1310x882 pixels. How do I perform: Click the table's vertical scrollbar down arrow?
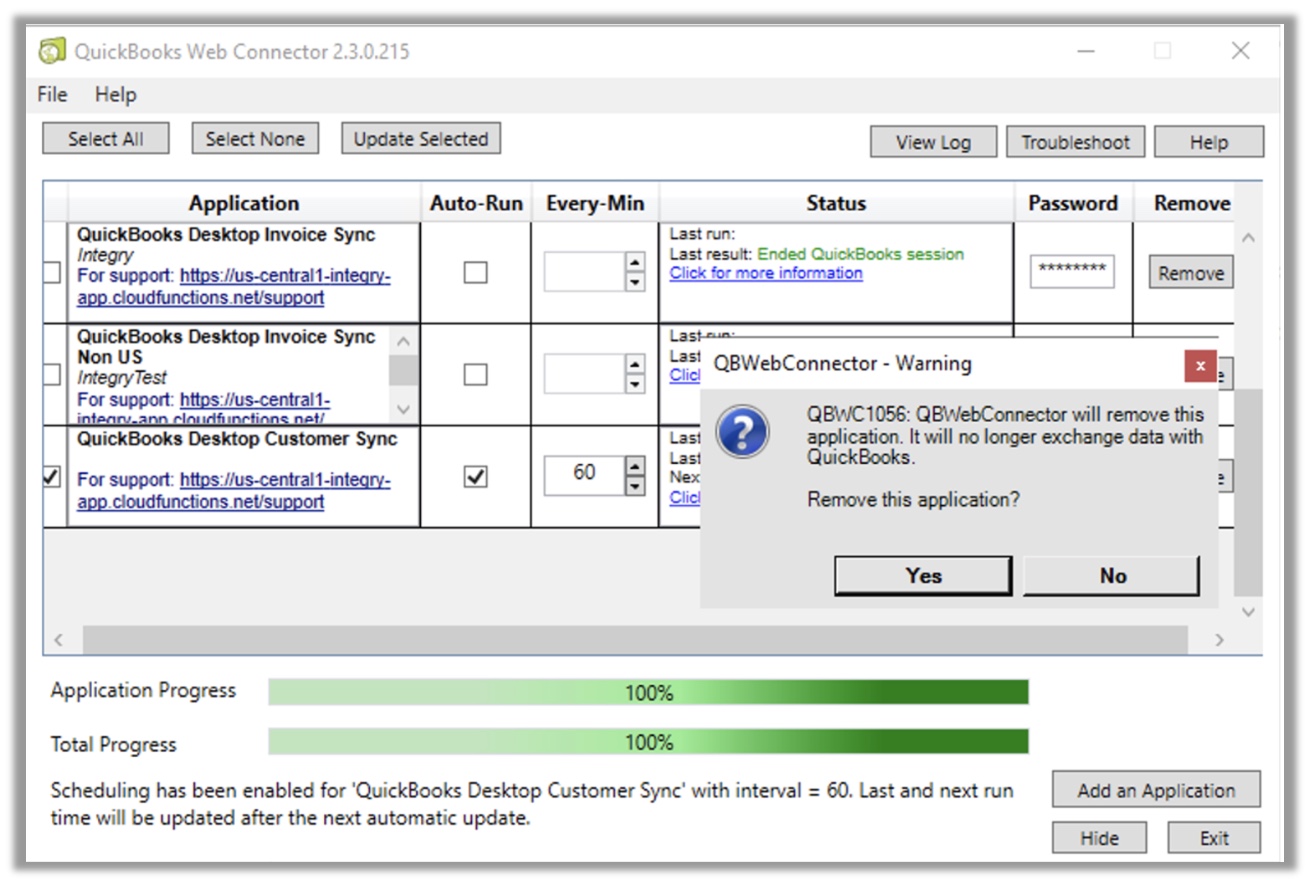(1248, 611)
